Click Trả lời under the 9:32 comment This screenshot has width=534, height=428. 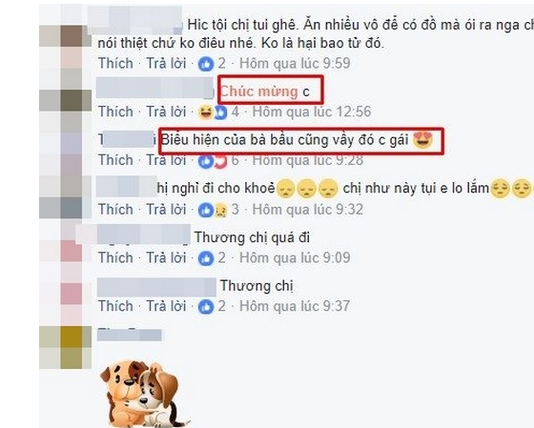(x=166, y=209)
